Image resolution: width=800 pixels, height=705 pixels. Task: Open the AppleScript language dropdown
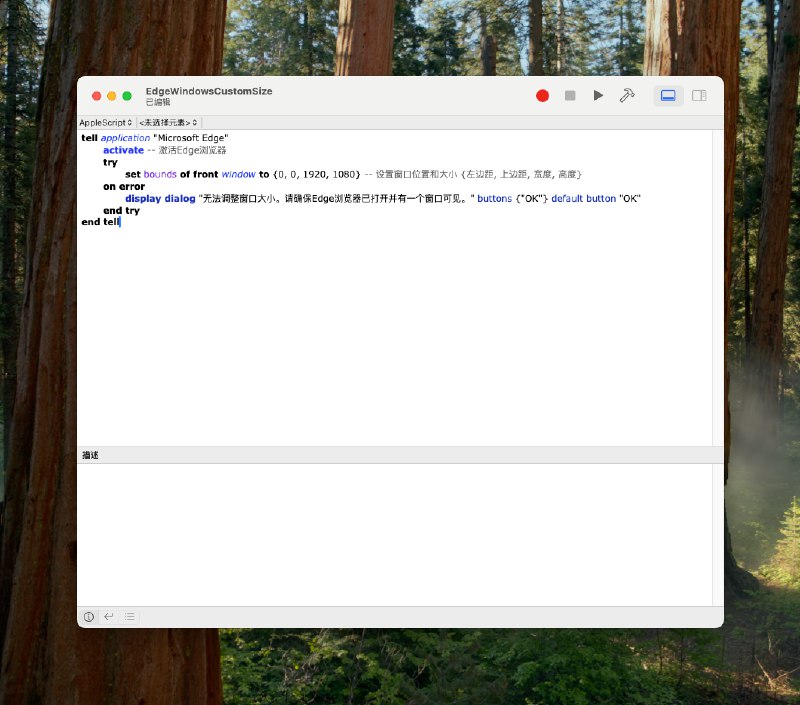106,122
